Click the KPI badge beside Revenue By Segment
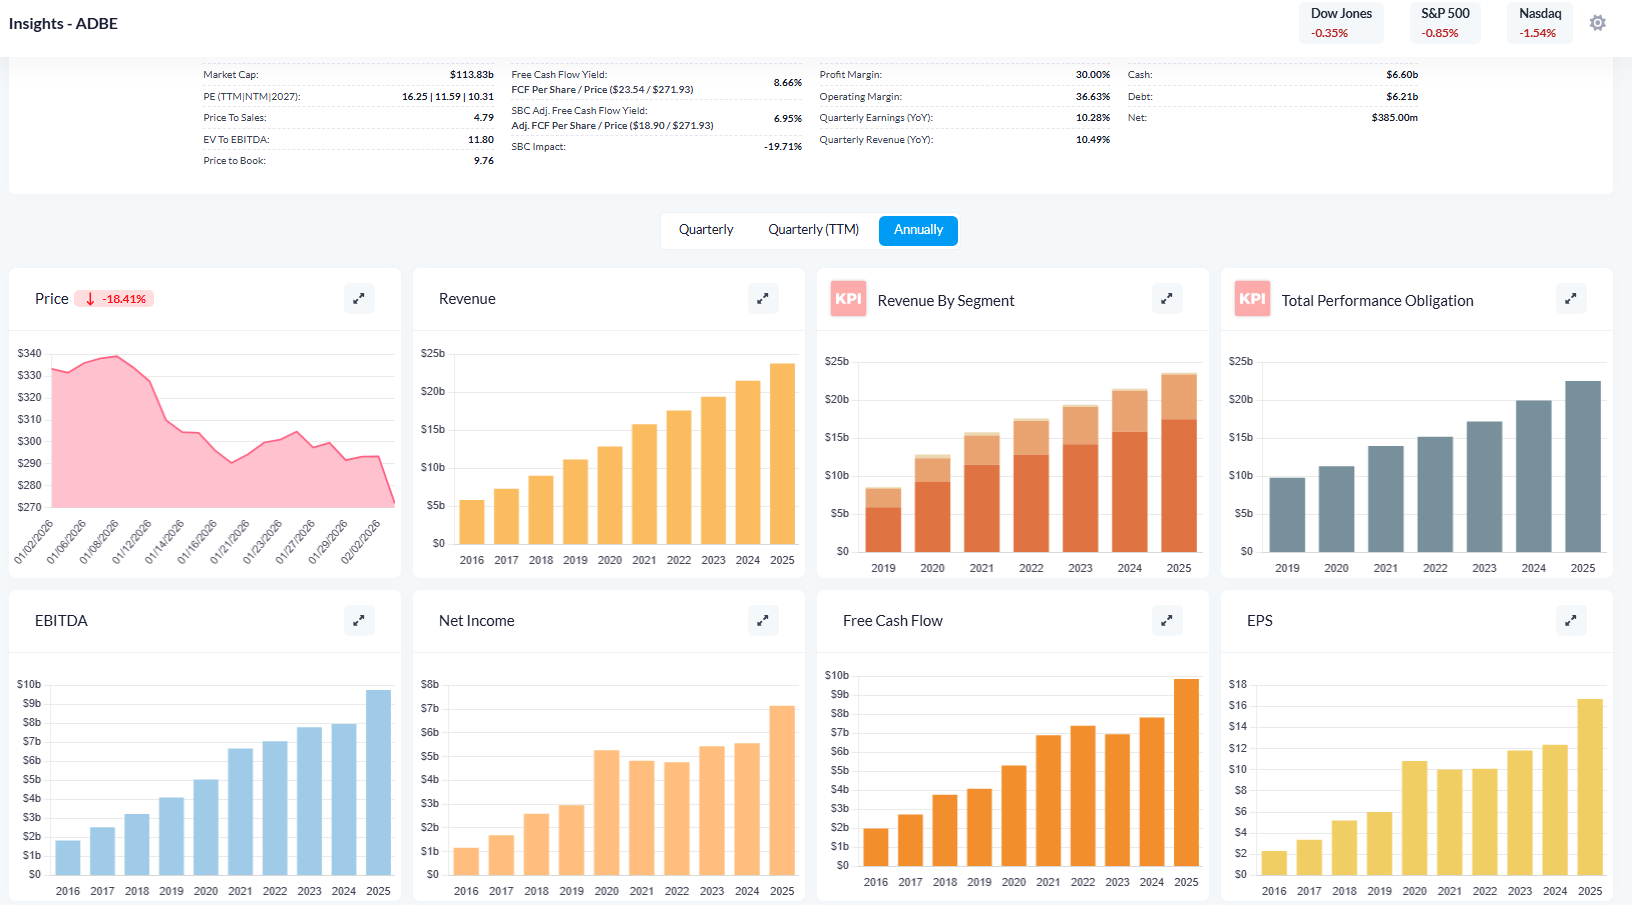 (848, 299)
